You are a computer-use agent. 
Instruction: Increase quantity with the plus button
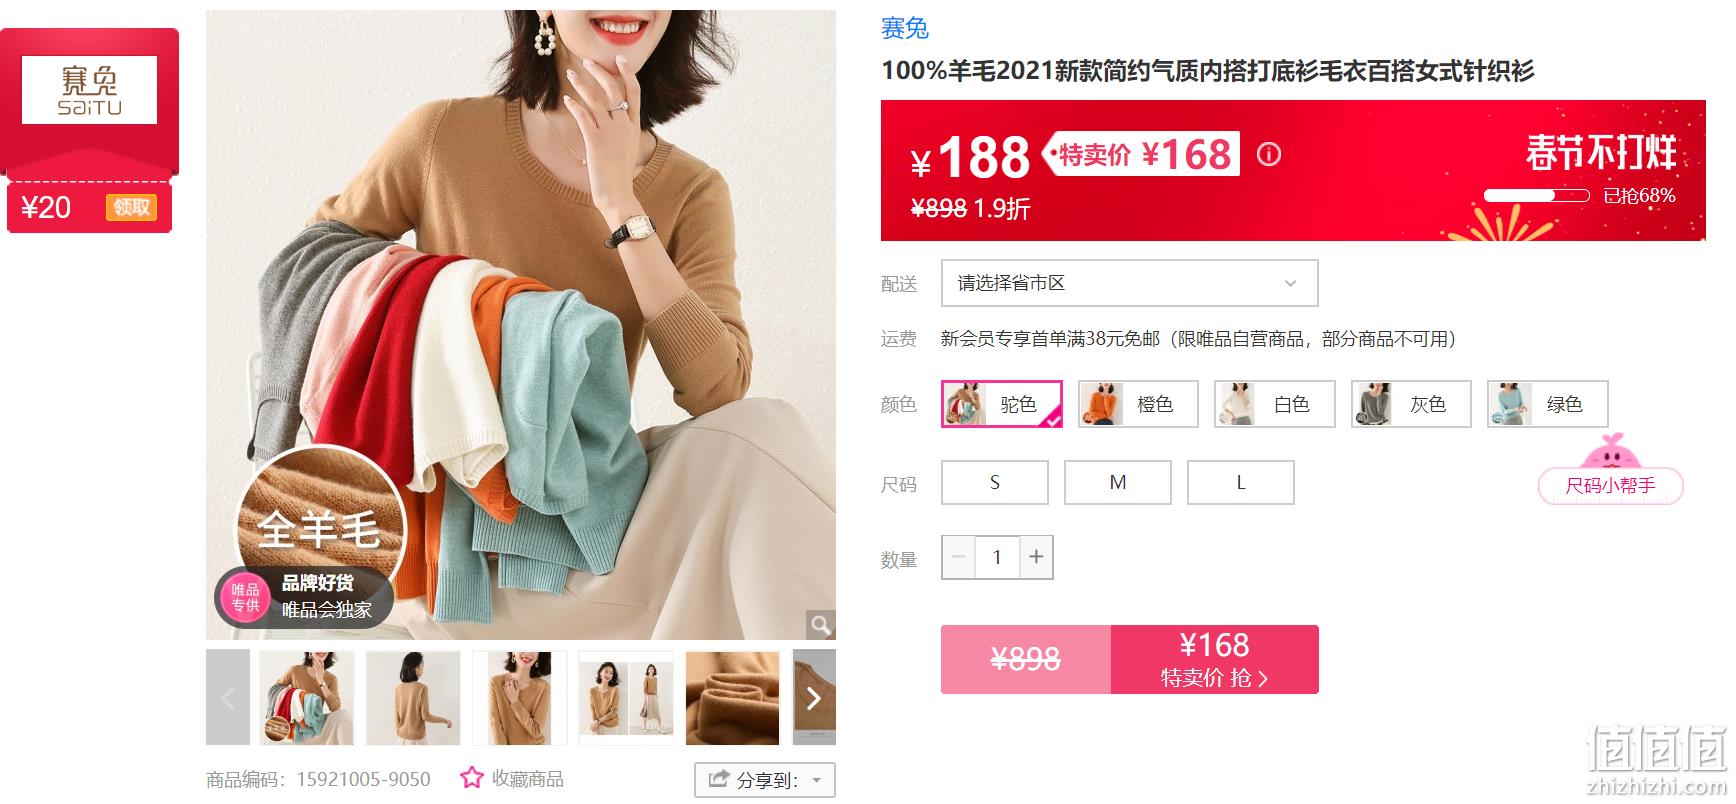click(x=1036, y=557)
